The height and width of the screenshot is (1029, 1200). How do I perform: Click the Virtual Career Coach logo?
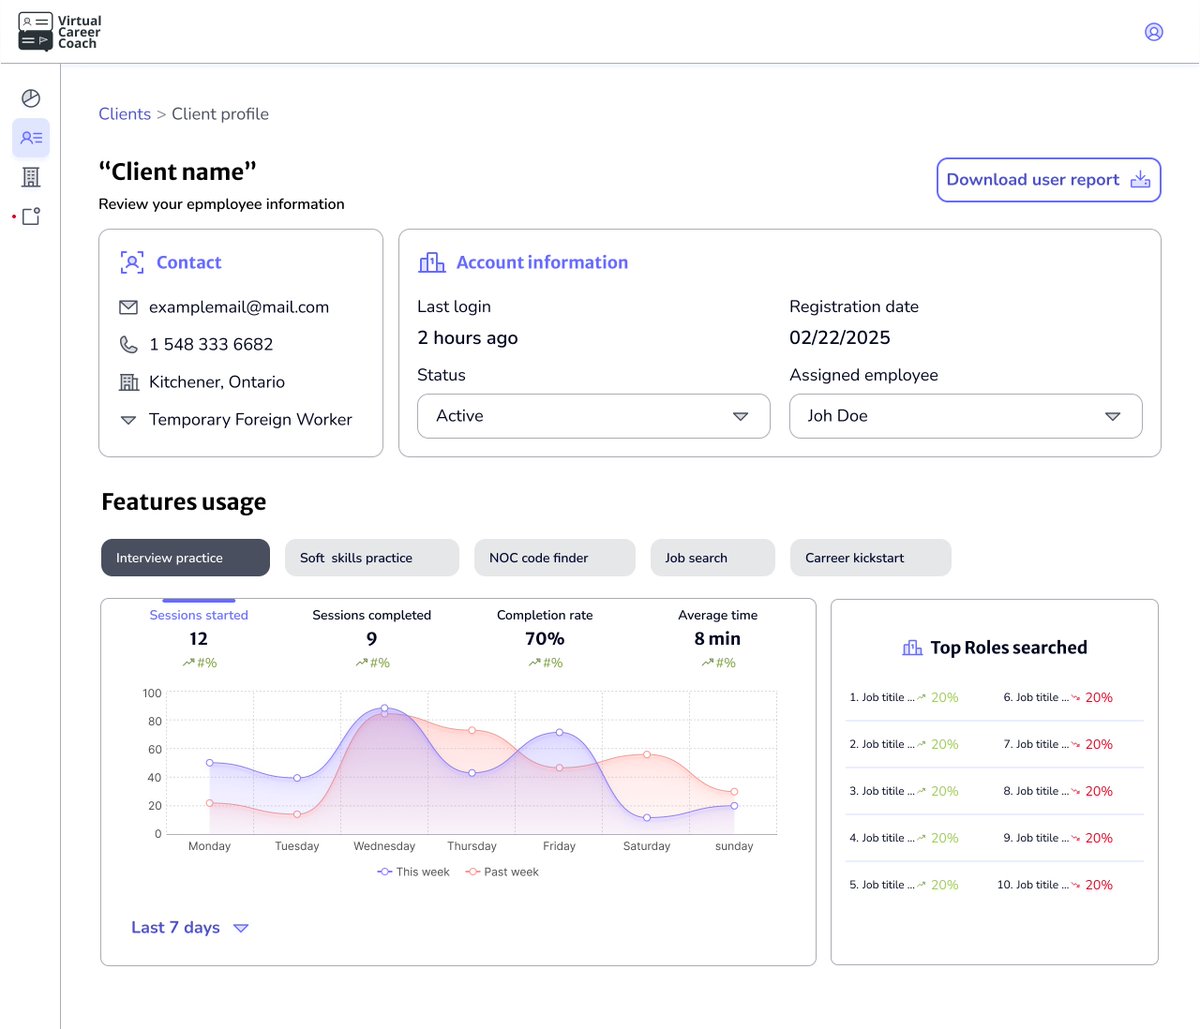click(60, 32)
